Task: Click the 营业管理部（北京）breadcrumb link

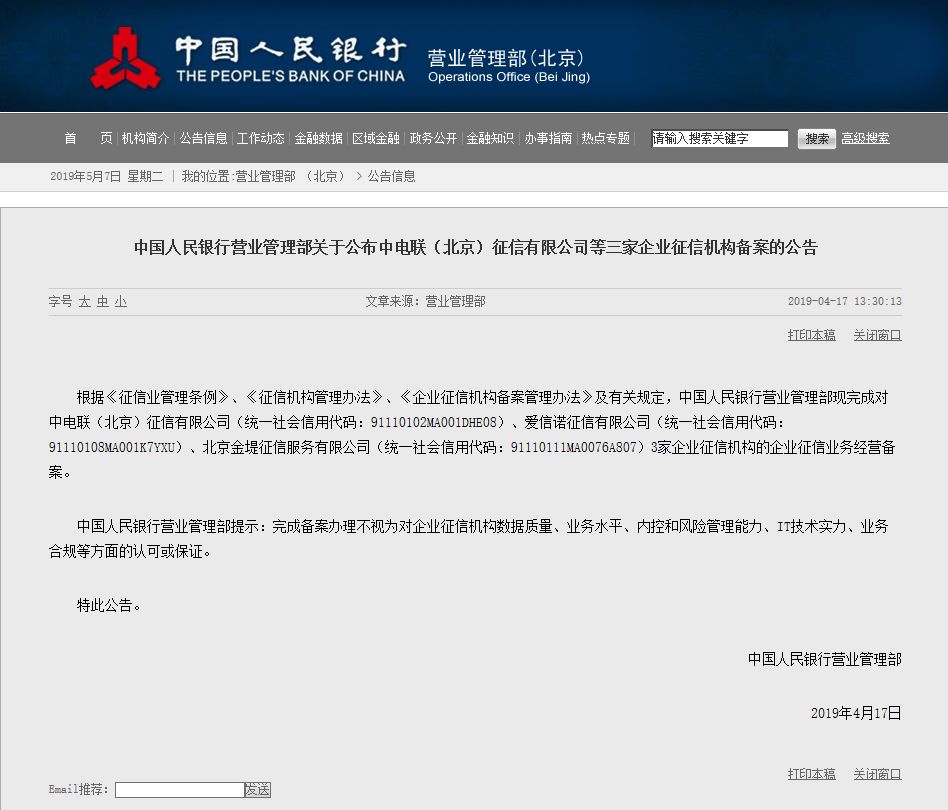Action: coord(290,176)
